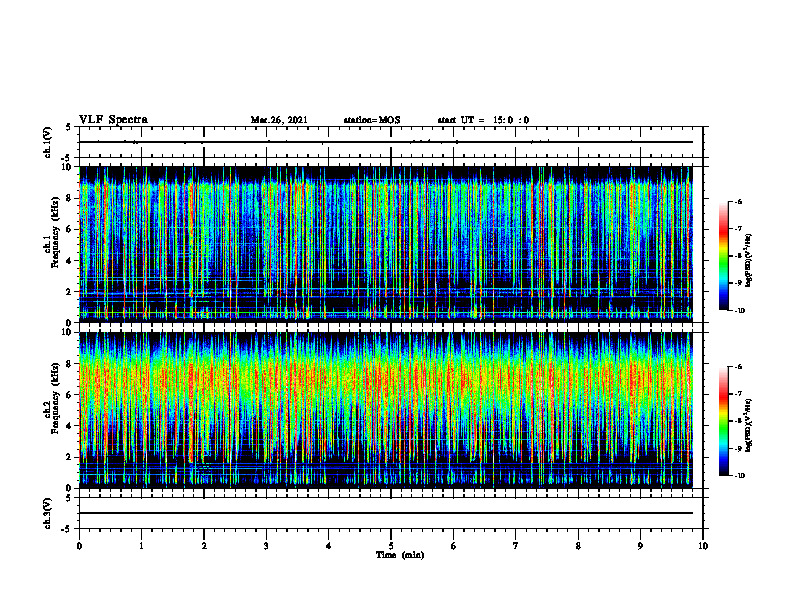Click the ch.2 spectrogram color bar

click(x=724, y=421)
